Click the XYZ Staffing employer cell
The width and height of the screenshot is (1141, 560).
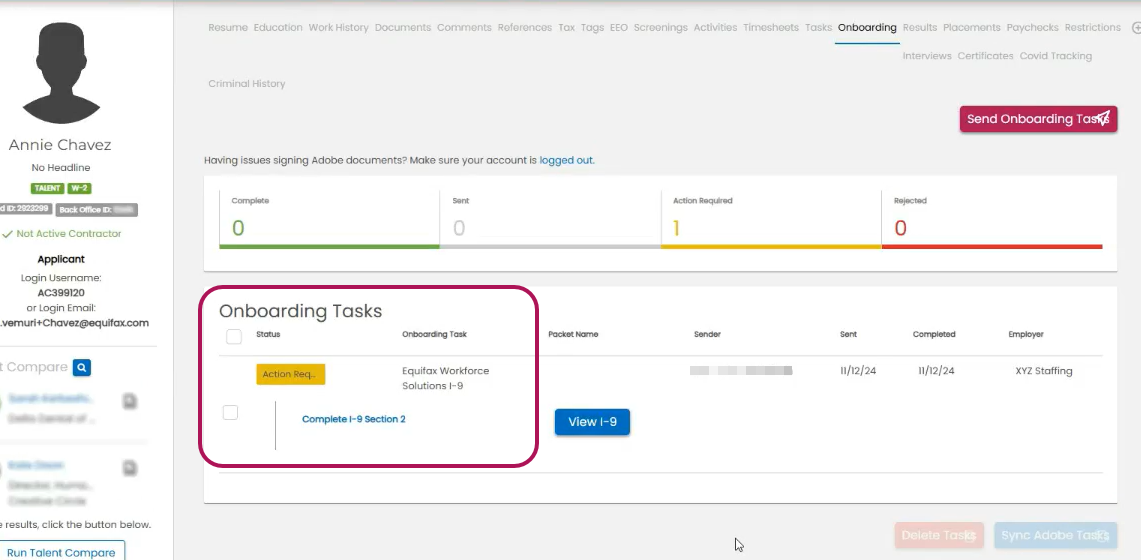tap(1043, 371)
